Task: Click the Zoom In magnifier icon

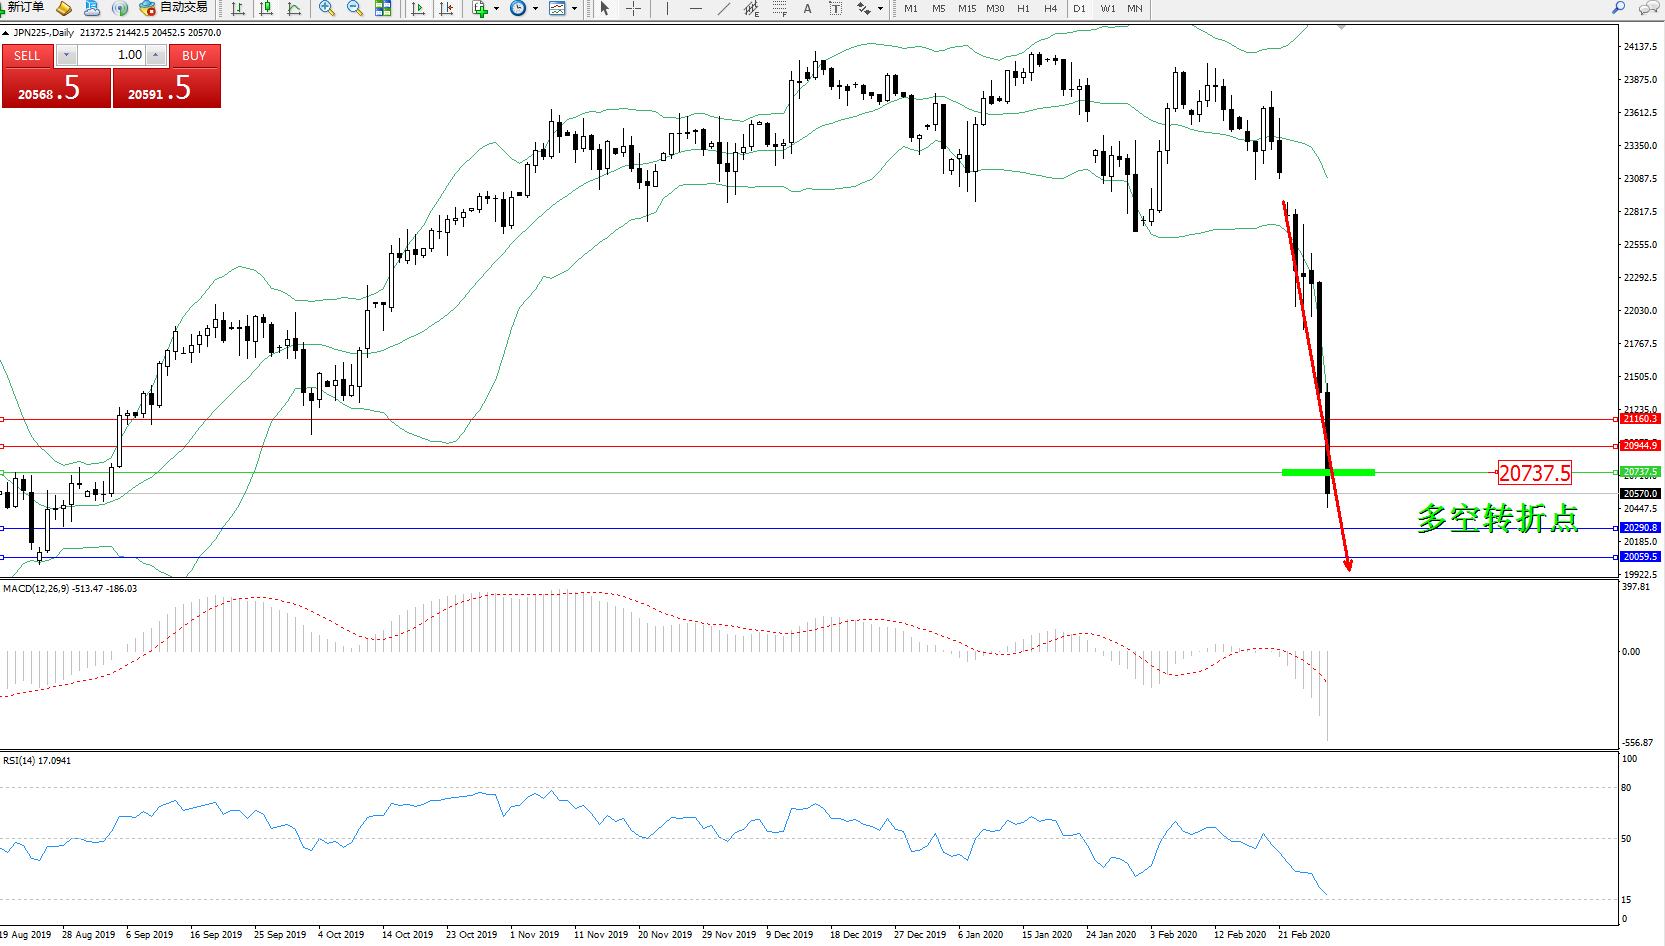Action: (326, 9)
